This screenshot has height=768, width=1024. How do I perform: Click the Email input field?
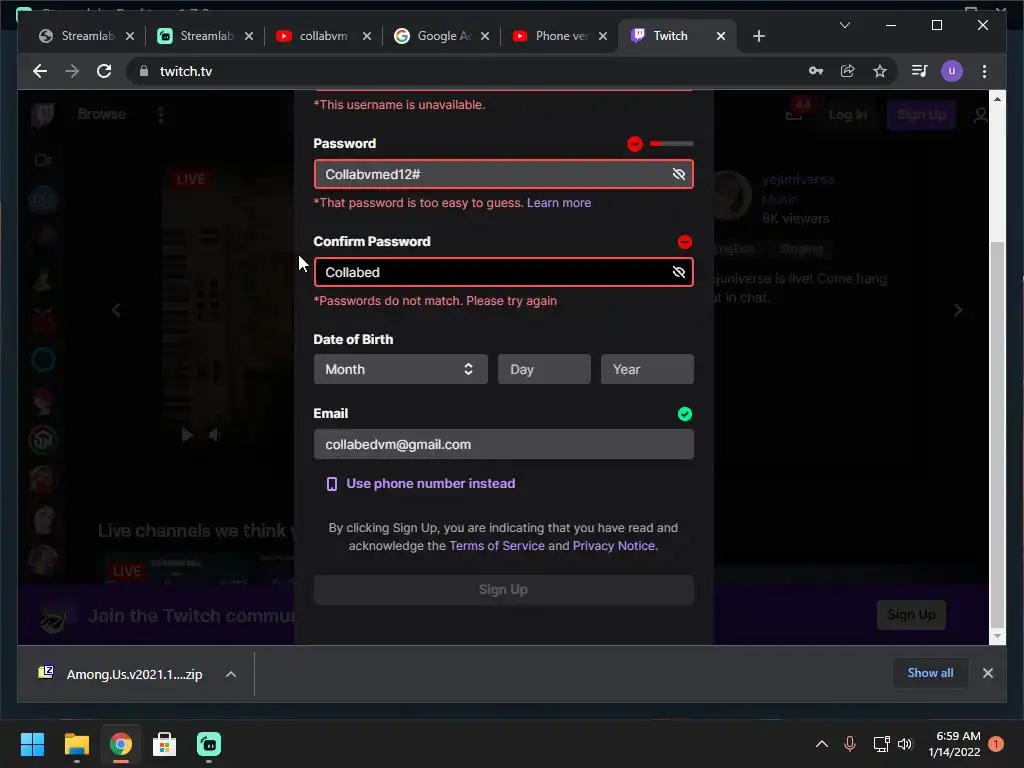pos(504,444)
